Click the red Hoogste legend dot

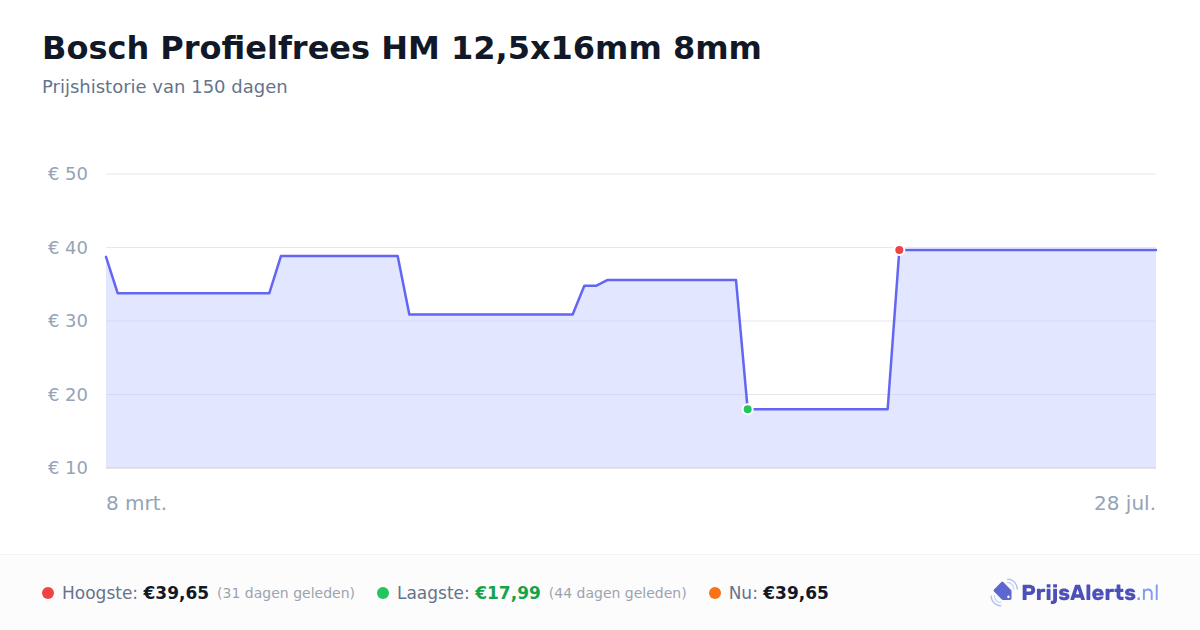(48, 593)
